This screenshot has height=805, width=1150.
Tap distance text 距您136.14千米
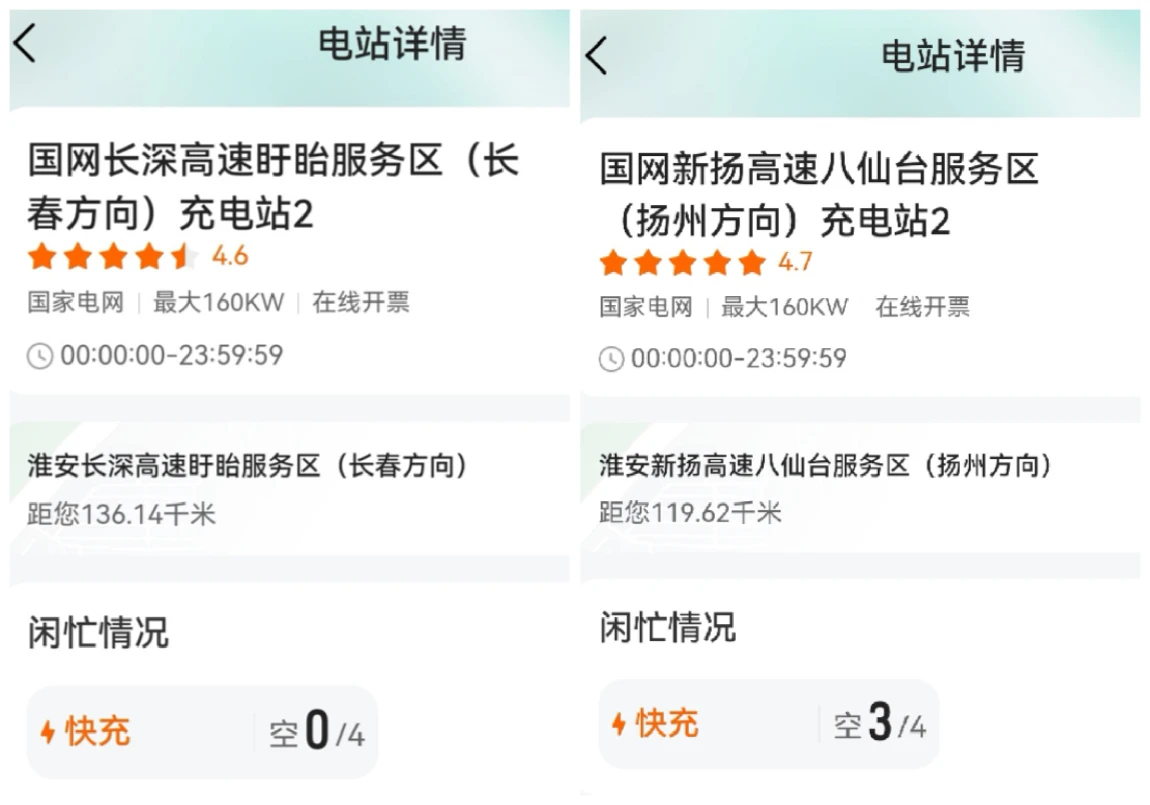121,515
